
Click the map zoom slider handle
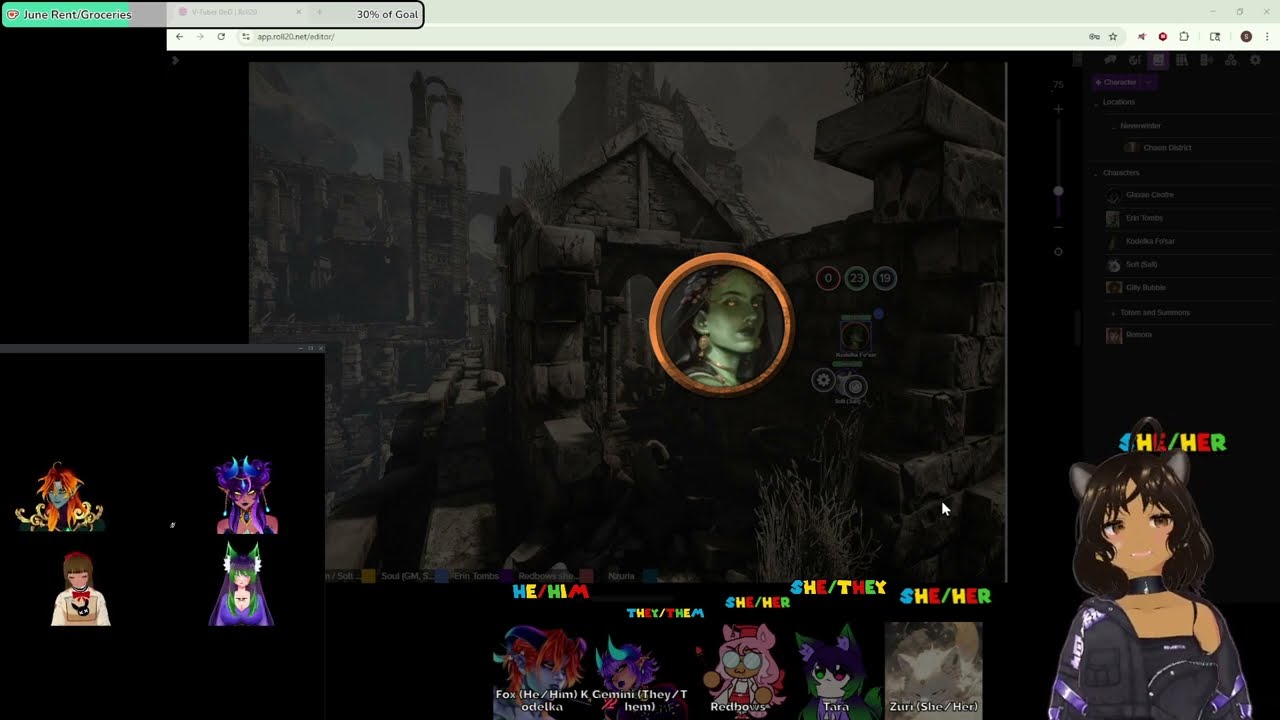tap(1058, 191)
